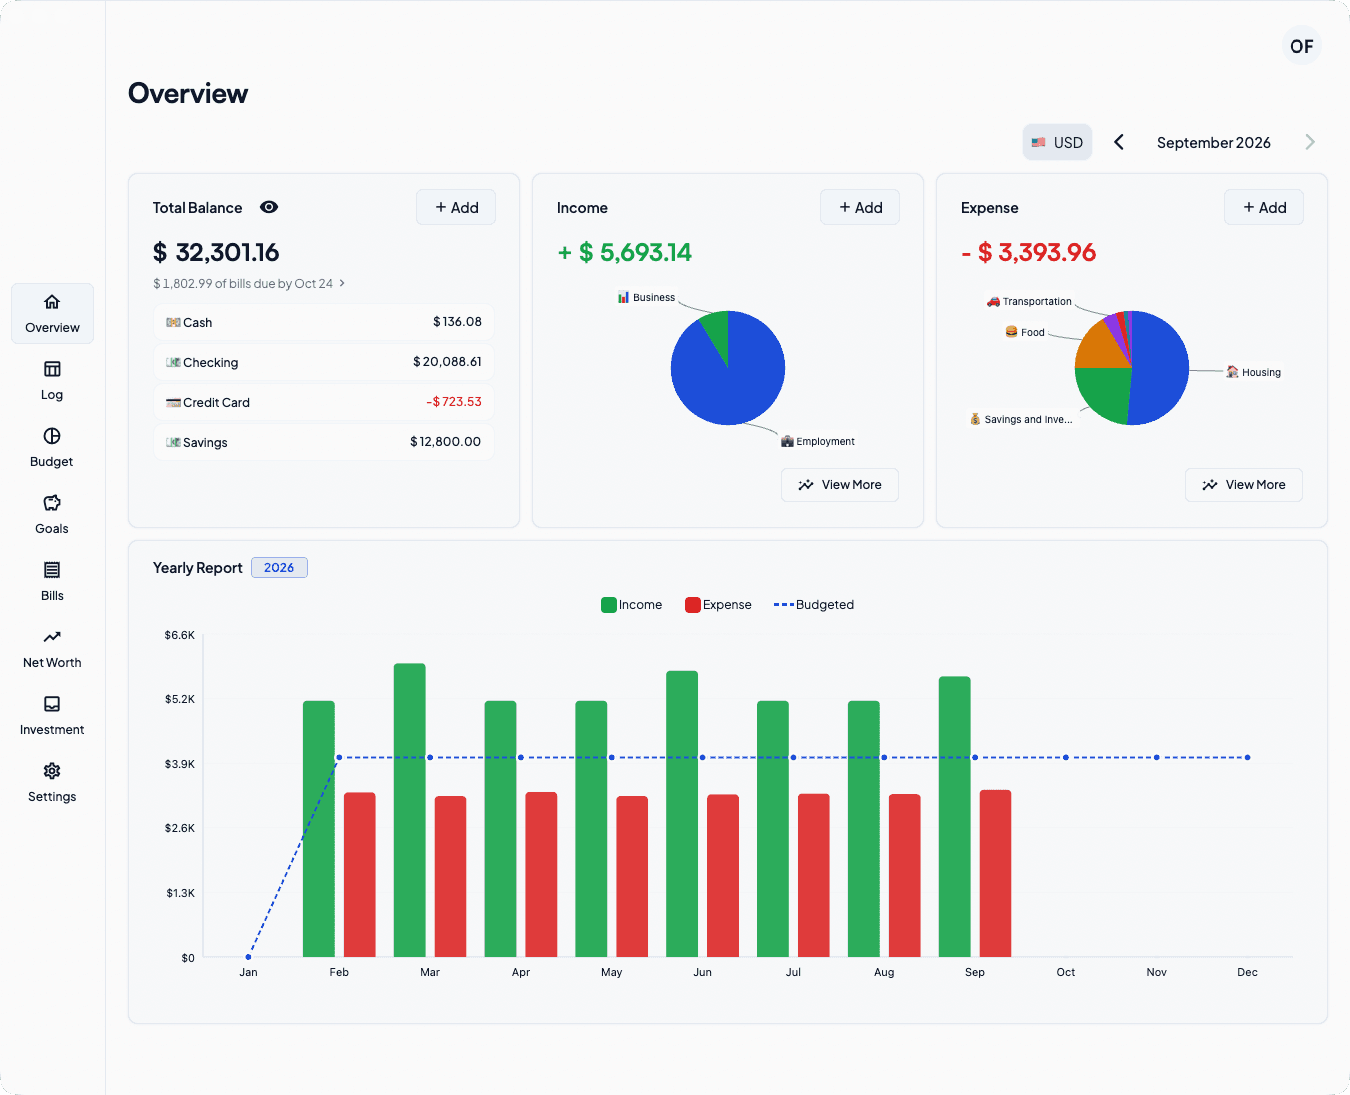The height and width of the screenshot is (1095, 1350).
Task: Toggle the Budgeted legend in Yearly Report
Action: click(x=814, y=605)
